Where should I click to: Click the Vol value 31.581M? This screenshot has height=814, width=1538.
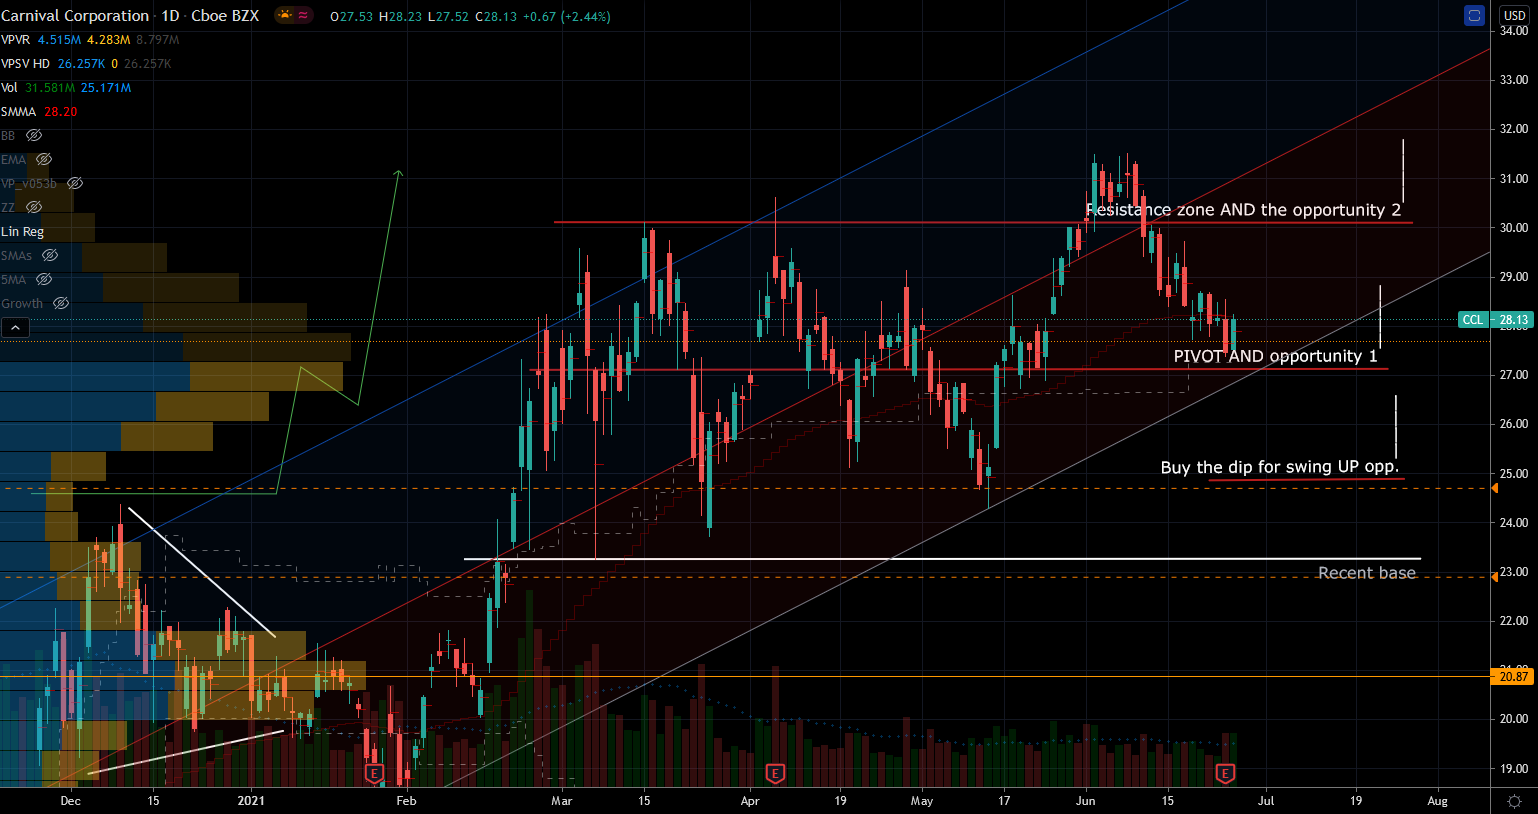coord(50,87)
